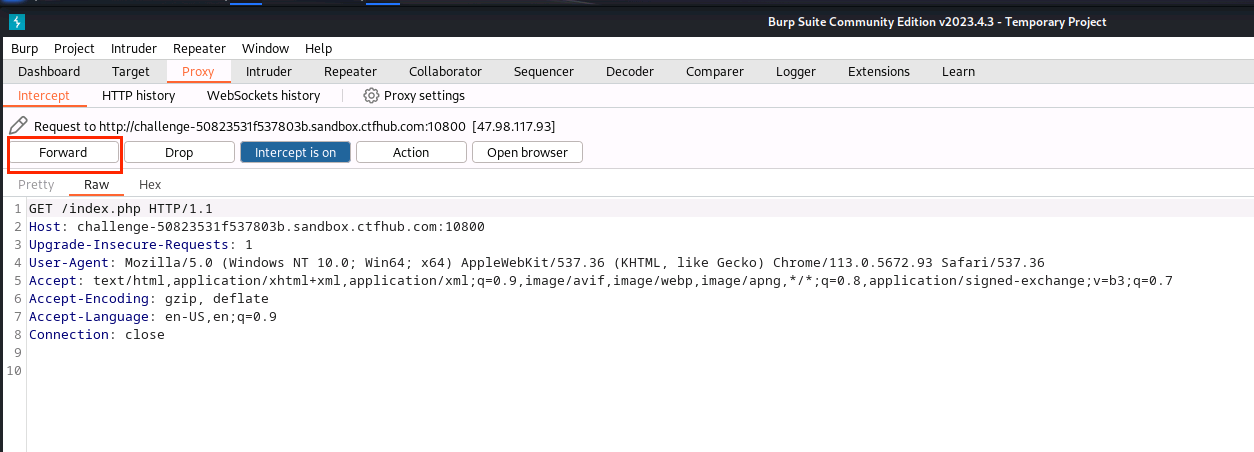
Task: Switch to the Dashboard tab
Action: [x=49, y=71]
